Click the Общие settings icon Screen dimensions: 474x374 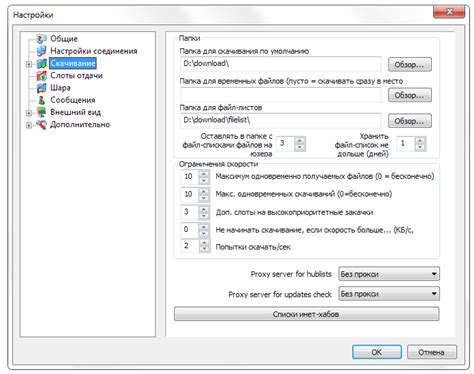41,39
